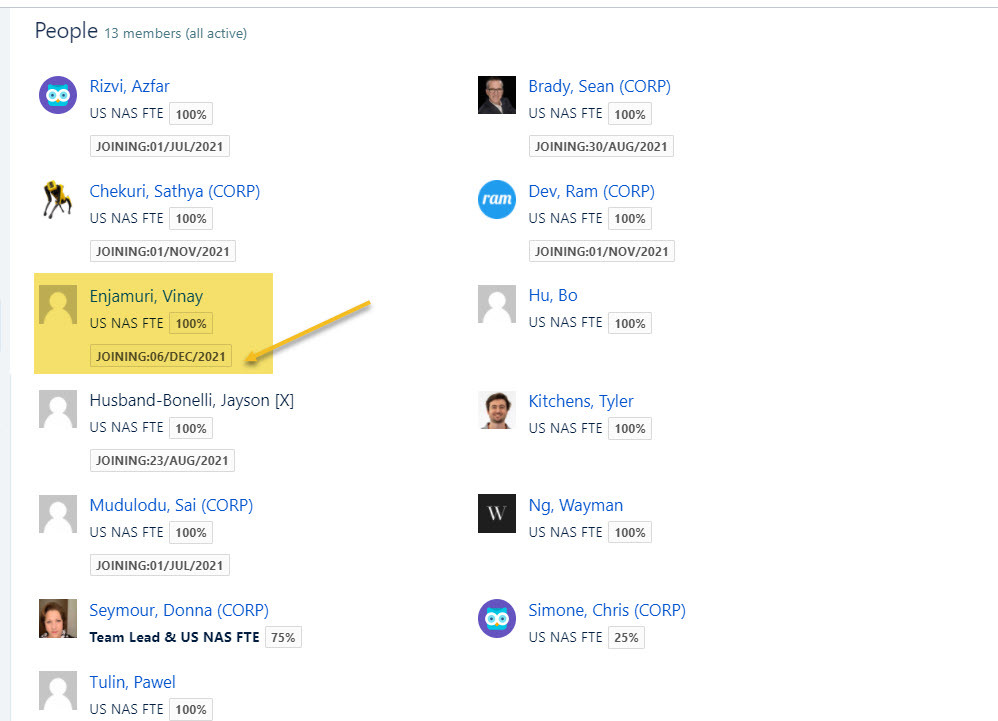Click Sean Brady's profile photo
Screen dimensions: 998x721
pos(497,95)
